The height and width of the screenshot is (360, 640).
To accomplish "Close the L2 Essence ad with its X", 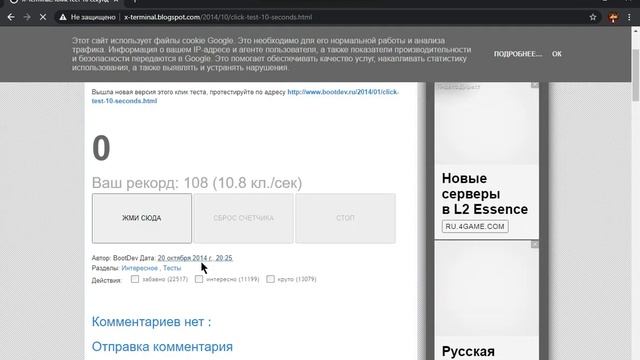I will (535, 85).
